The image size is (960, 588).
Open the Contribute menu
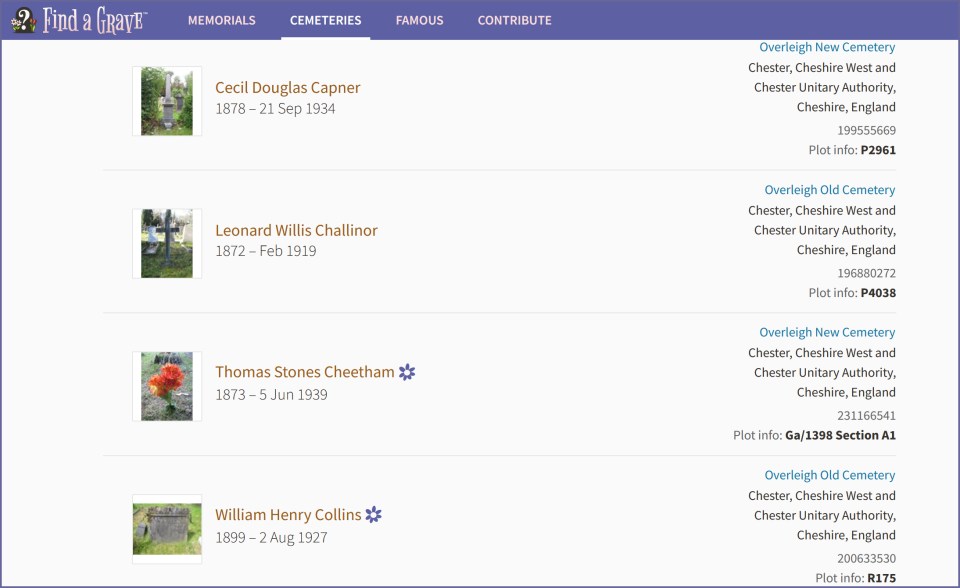[x=514, y=20]
